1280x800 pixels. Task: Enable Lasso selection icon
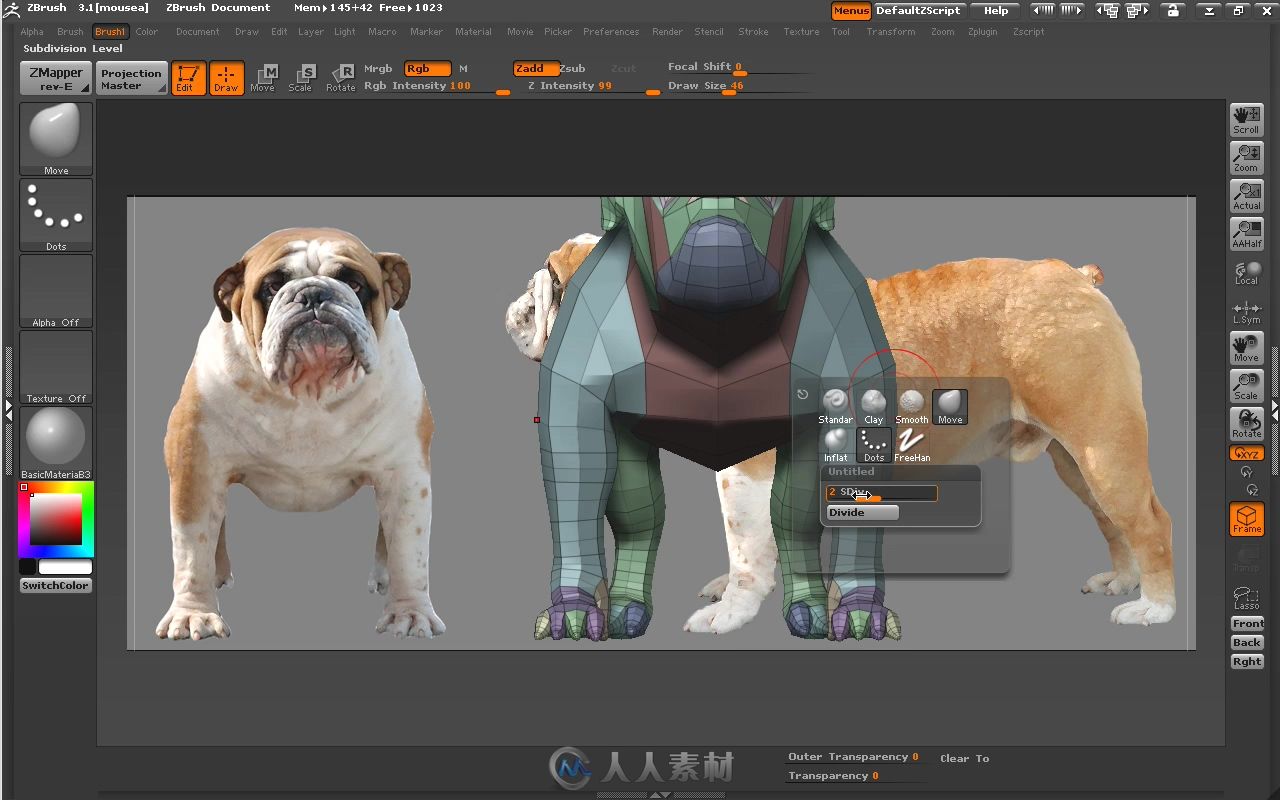coord(1247,597)
